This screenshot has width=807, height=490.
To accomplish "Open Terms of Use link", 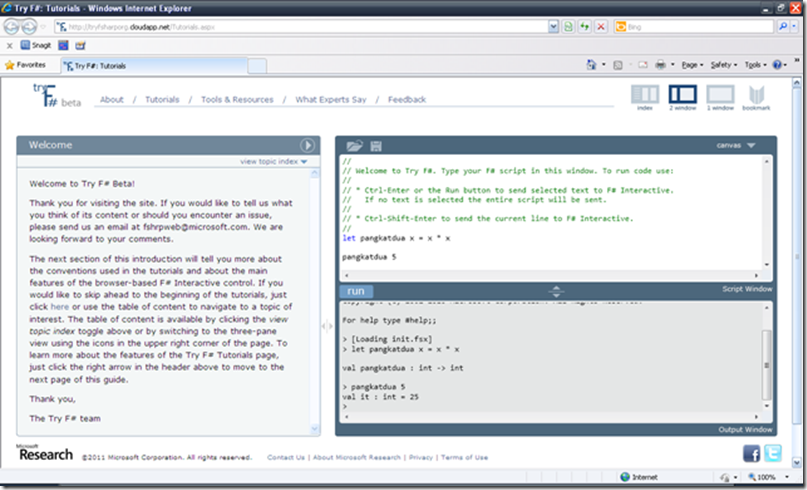I will 464,457.
